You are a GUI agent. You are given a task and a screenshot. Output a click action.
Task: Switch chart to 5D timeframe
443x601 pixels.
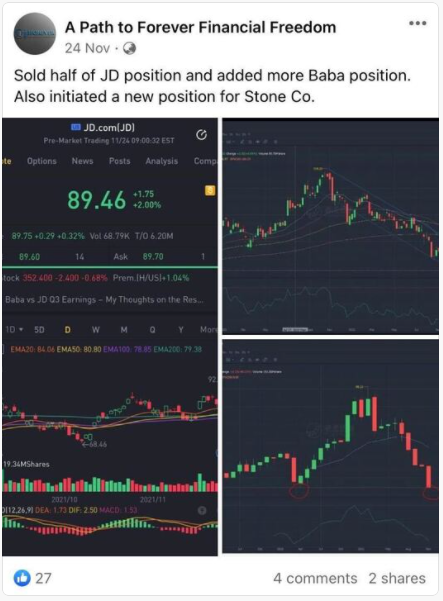tap(39, 330)
